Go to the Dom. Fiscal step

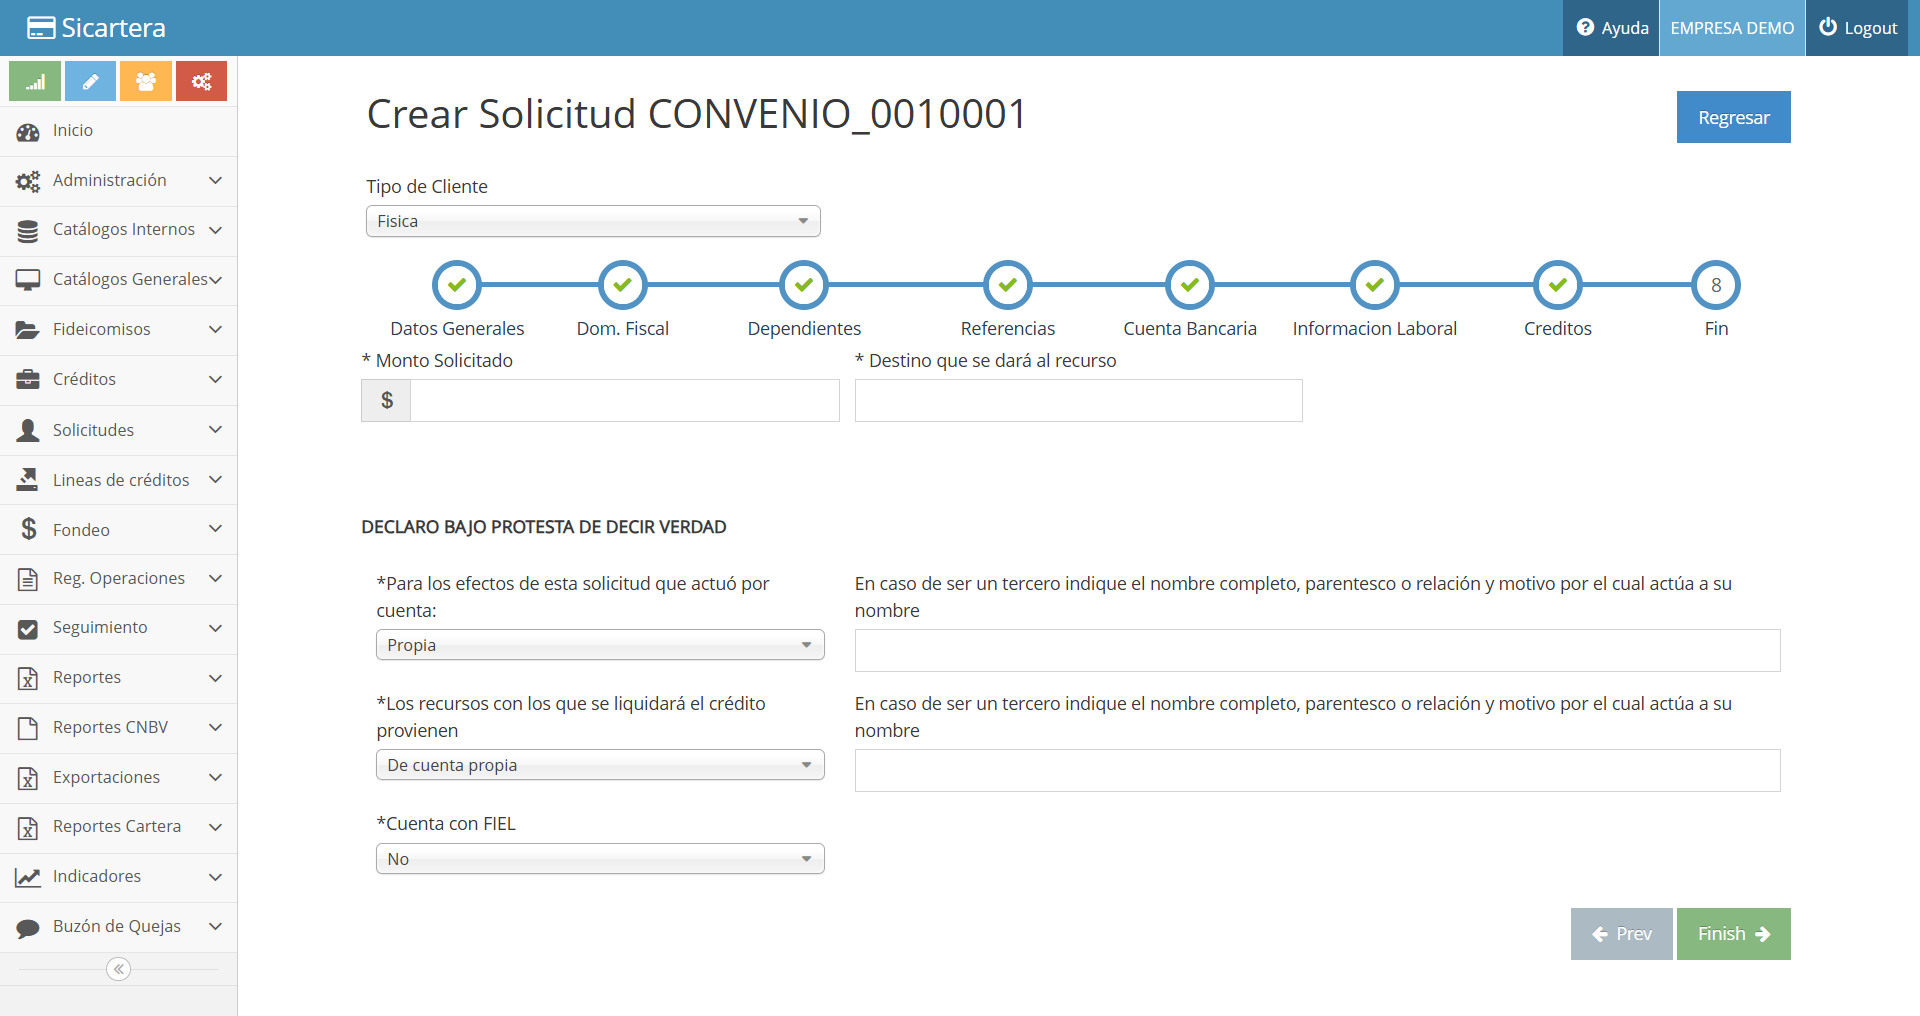(x=623, y=285)
